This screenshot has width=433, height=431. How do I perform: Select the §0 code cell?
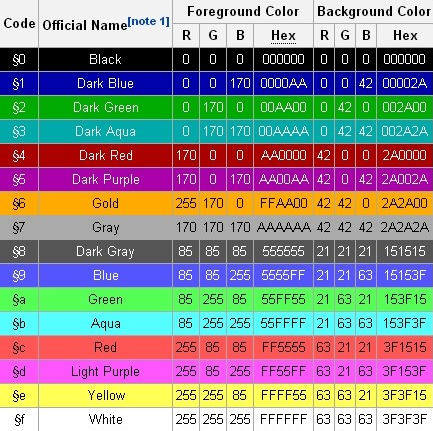click(19, 59)
